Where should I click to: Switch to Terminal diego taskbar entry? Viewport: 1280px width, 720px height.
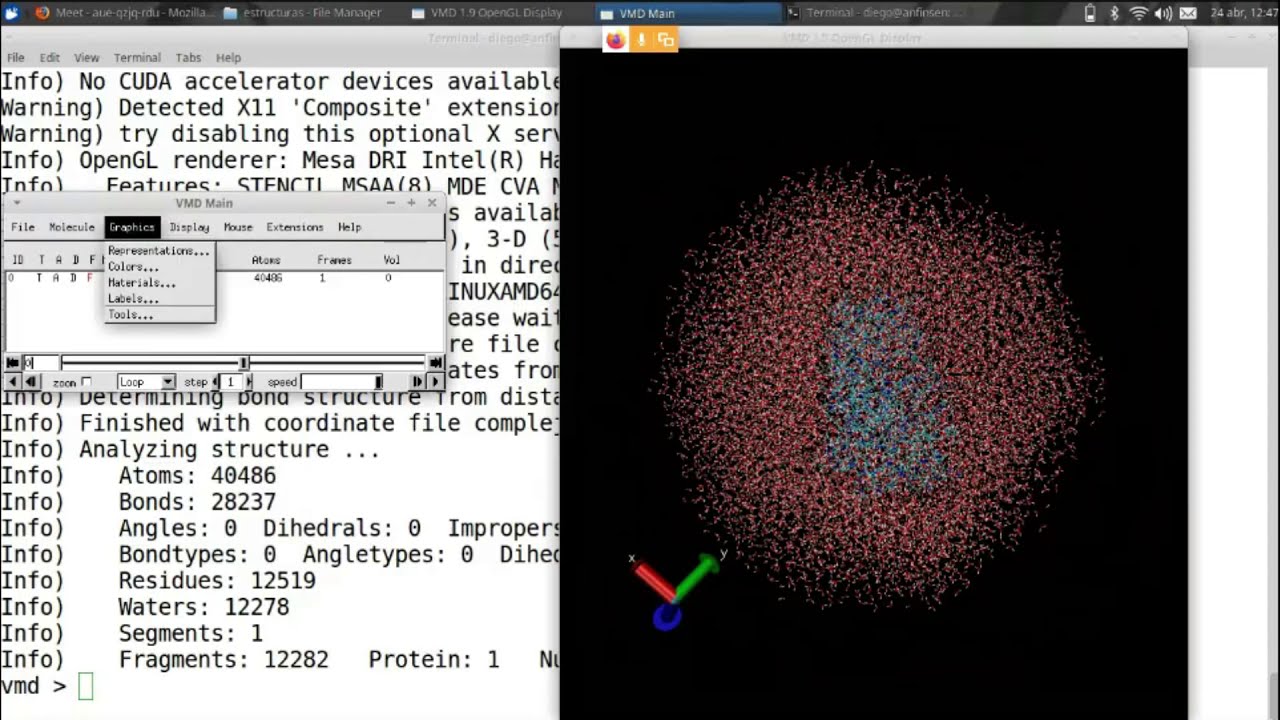pos(876,13)
